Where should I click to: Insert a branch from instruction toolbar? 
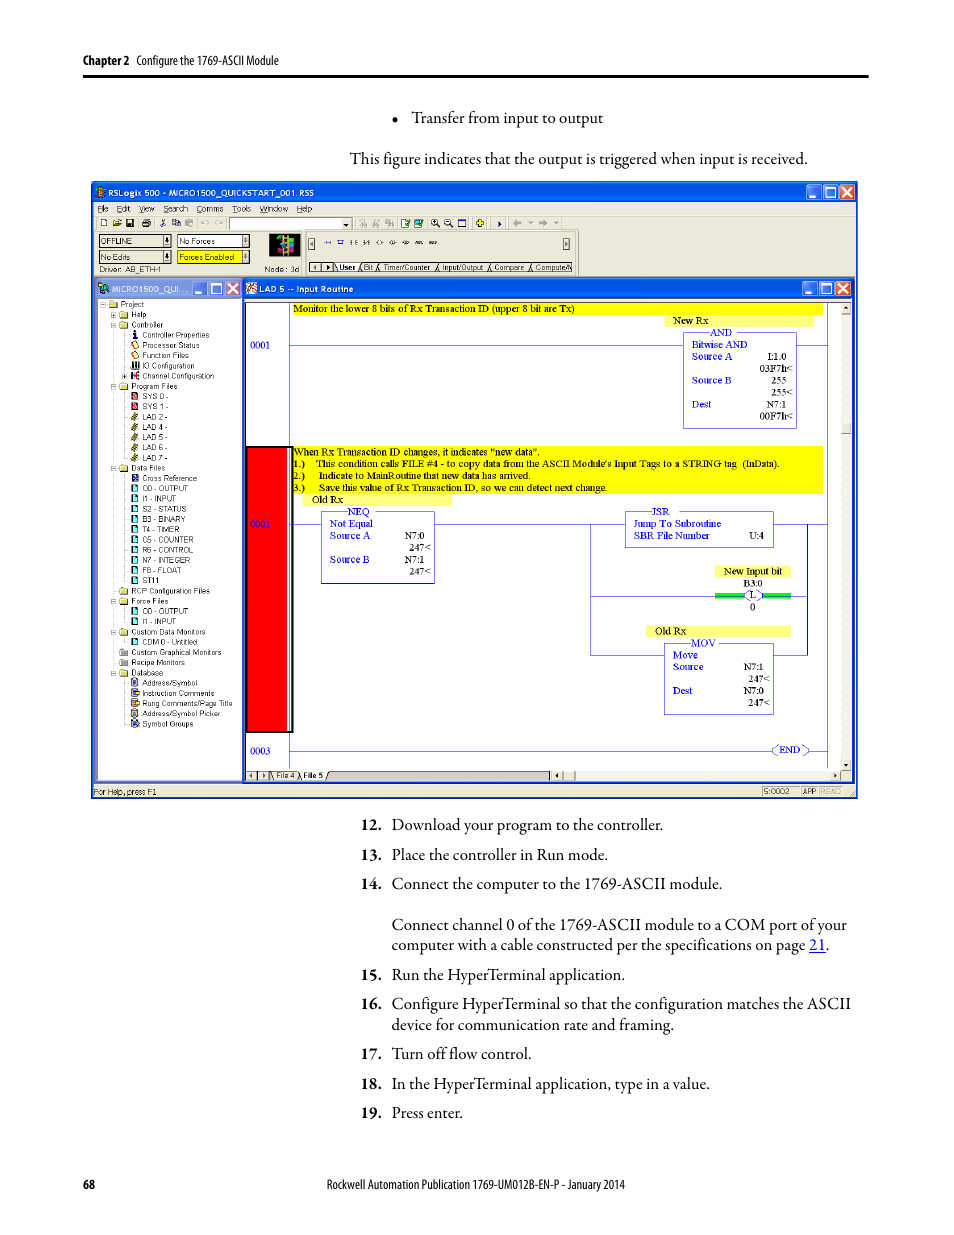(x=340, y=242)
